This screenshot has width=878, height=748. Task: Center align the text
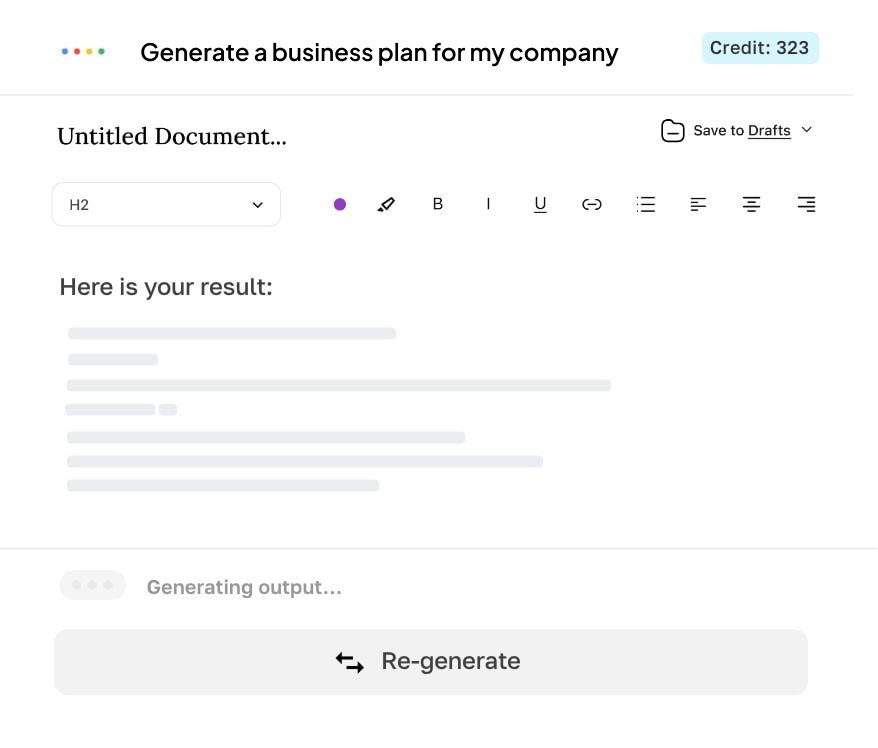(x=751, y=204)
